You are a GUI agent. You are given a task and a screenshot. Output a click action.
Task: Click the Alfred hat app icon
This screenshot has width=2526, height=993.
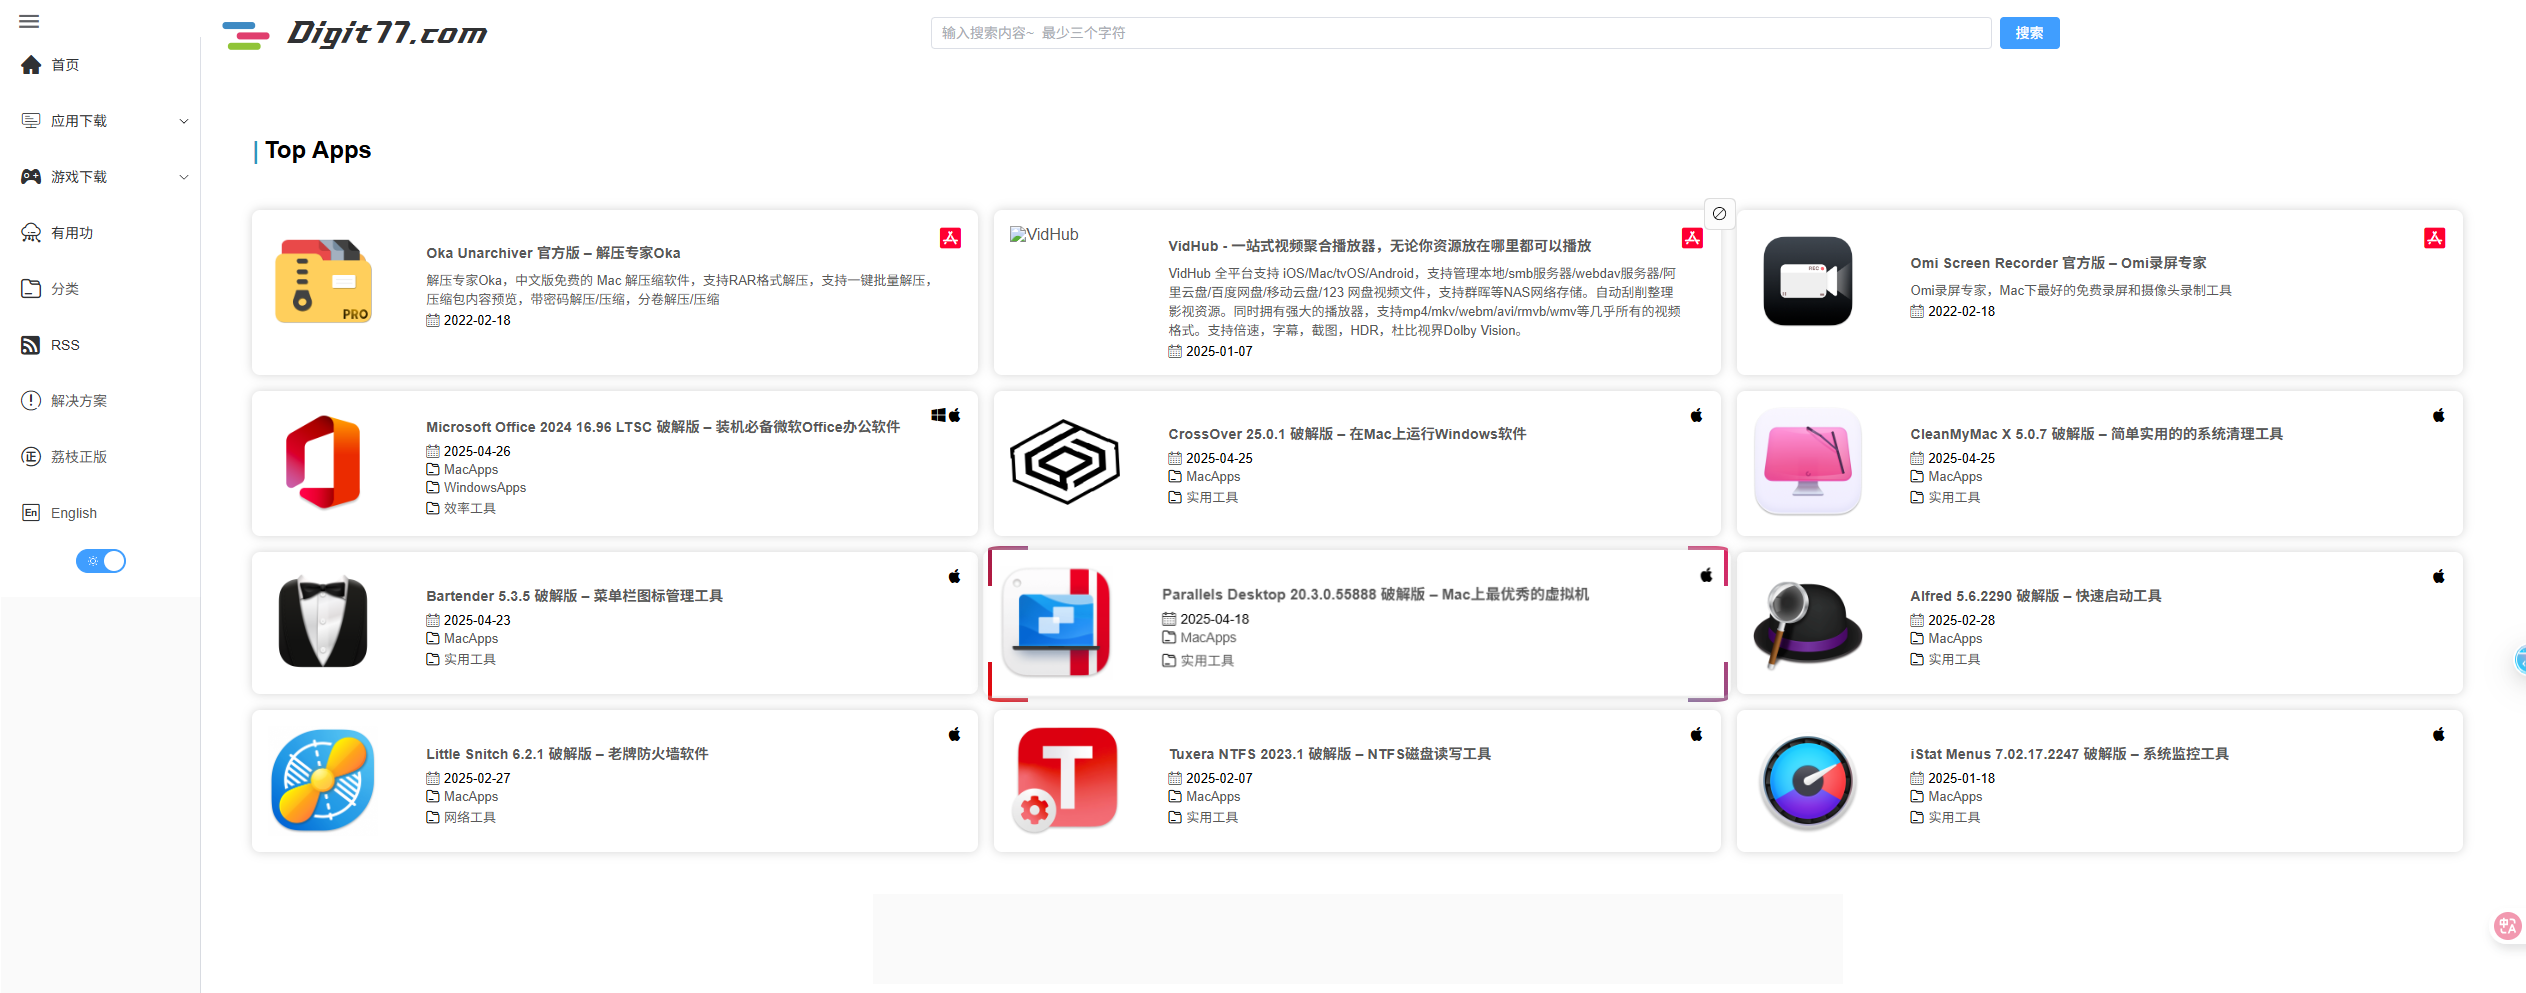tap(1807, 623)
